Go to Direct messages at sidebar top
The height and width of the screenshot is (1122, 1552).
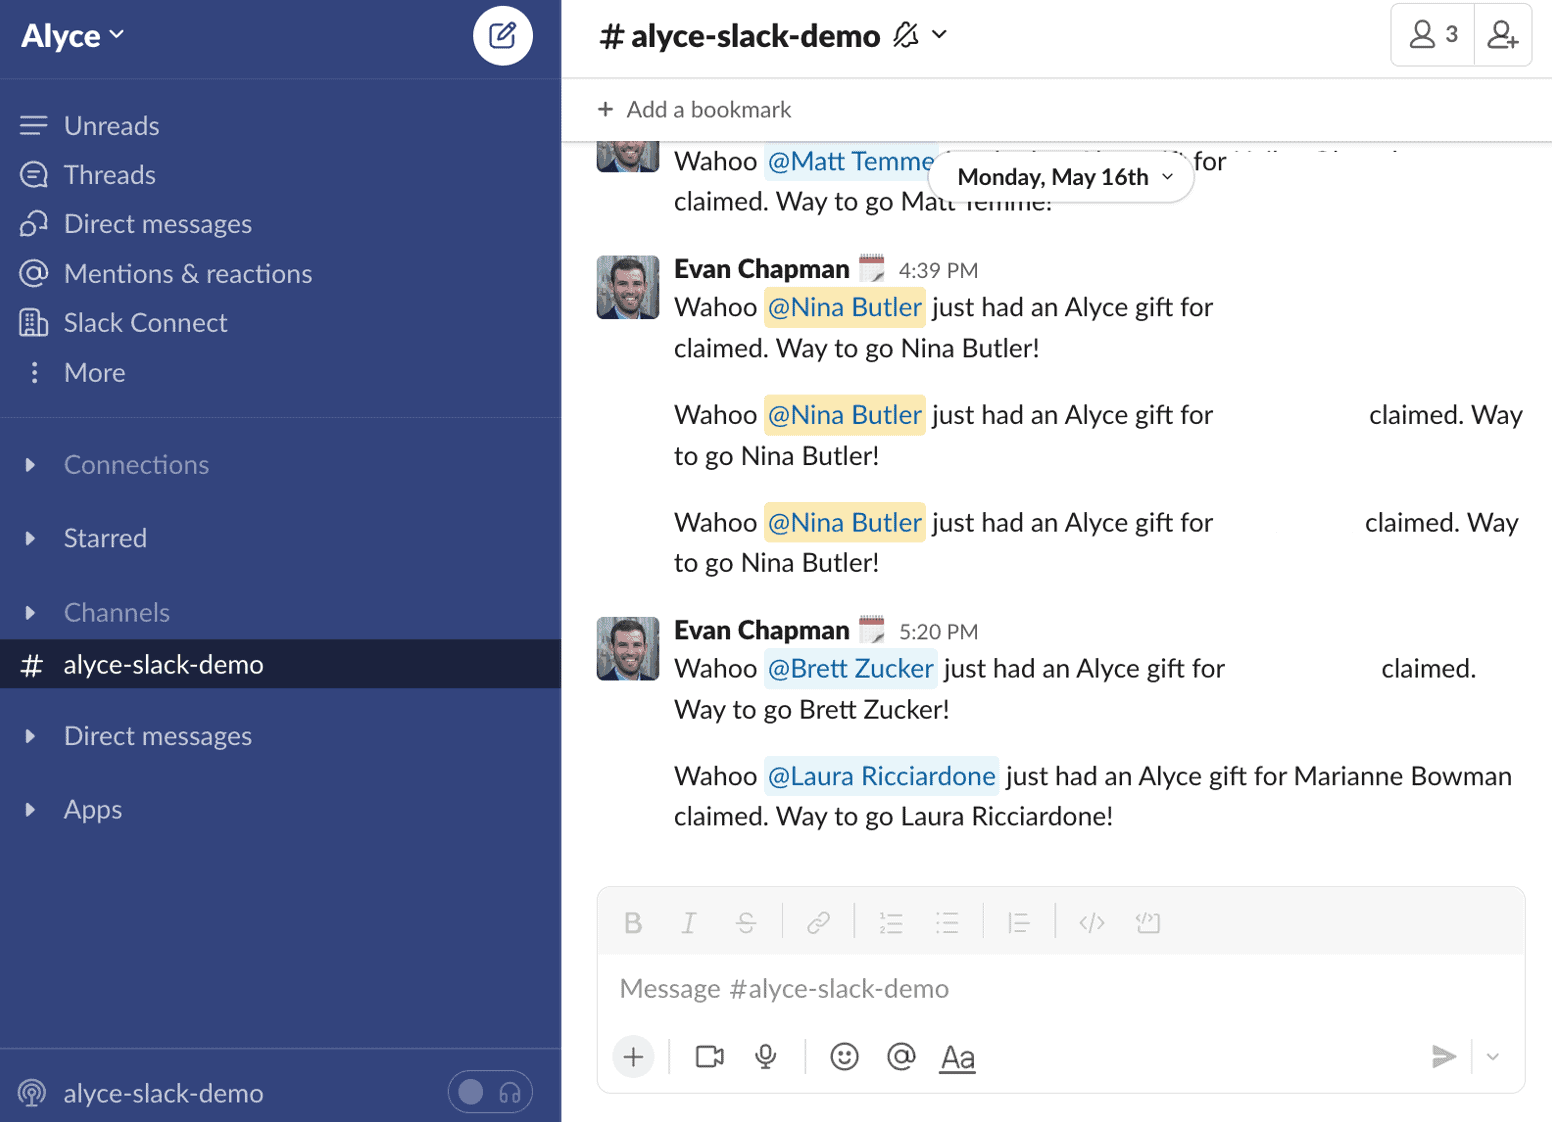(x=157, y=223)
